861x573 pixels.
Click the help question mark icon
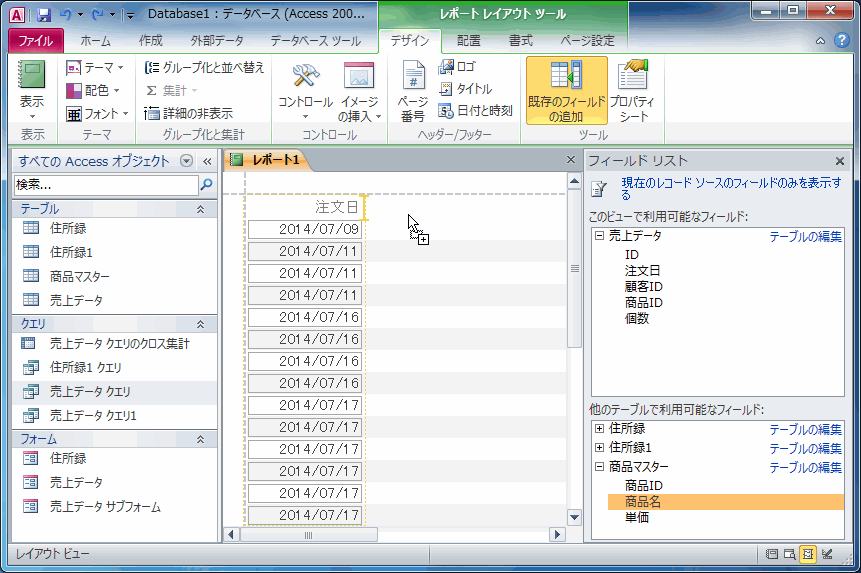(x=841, y=40)
